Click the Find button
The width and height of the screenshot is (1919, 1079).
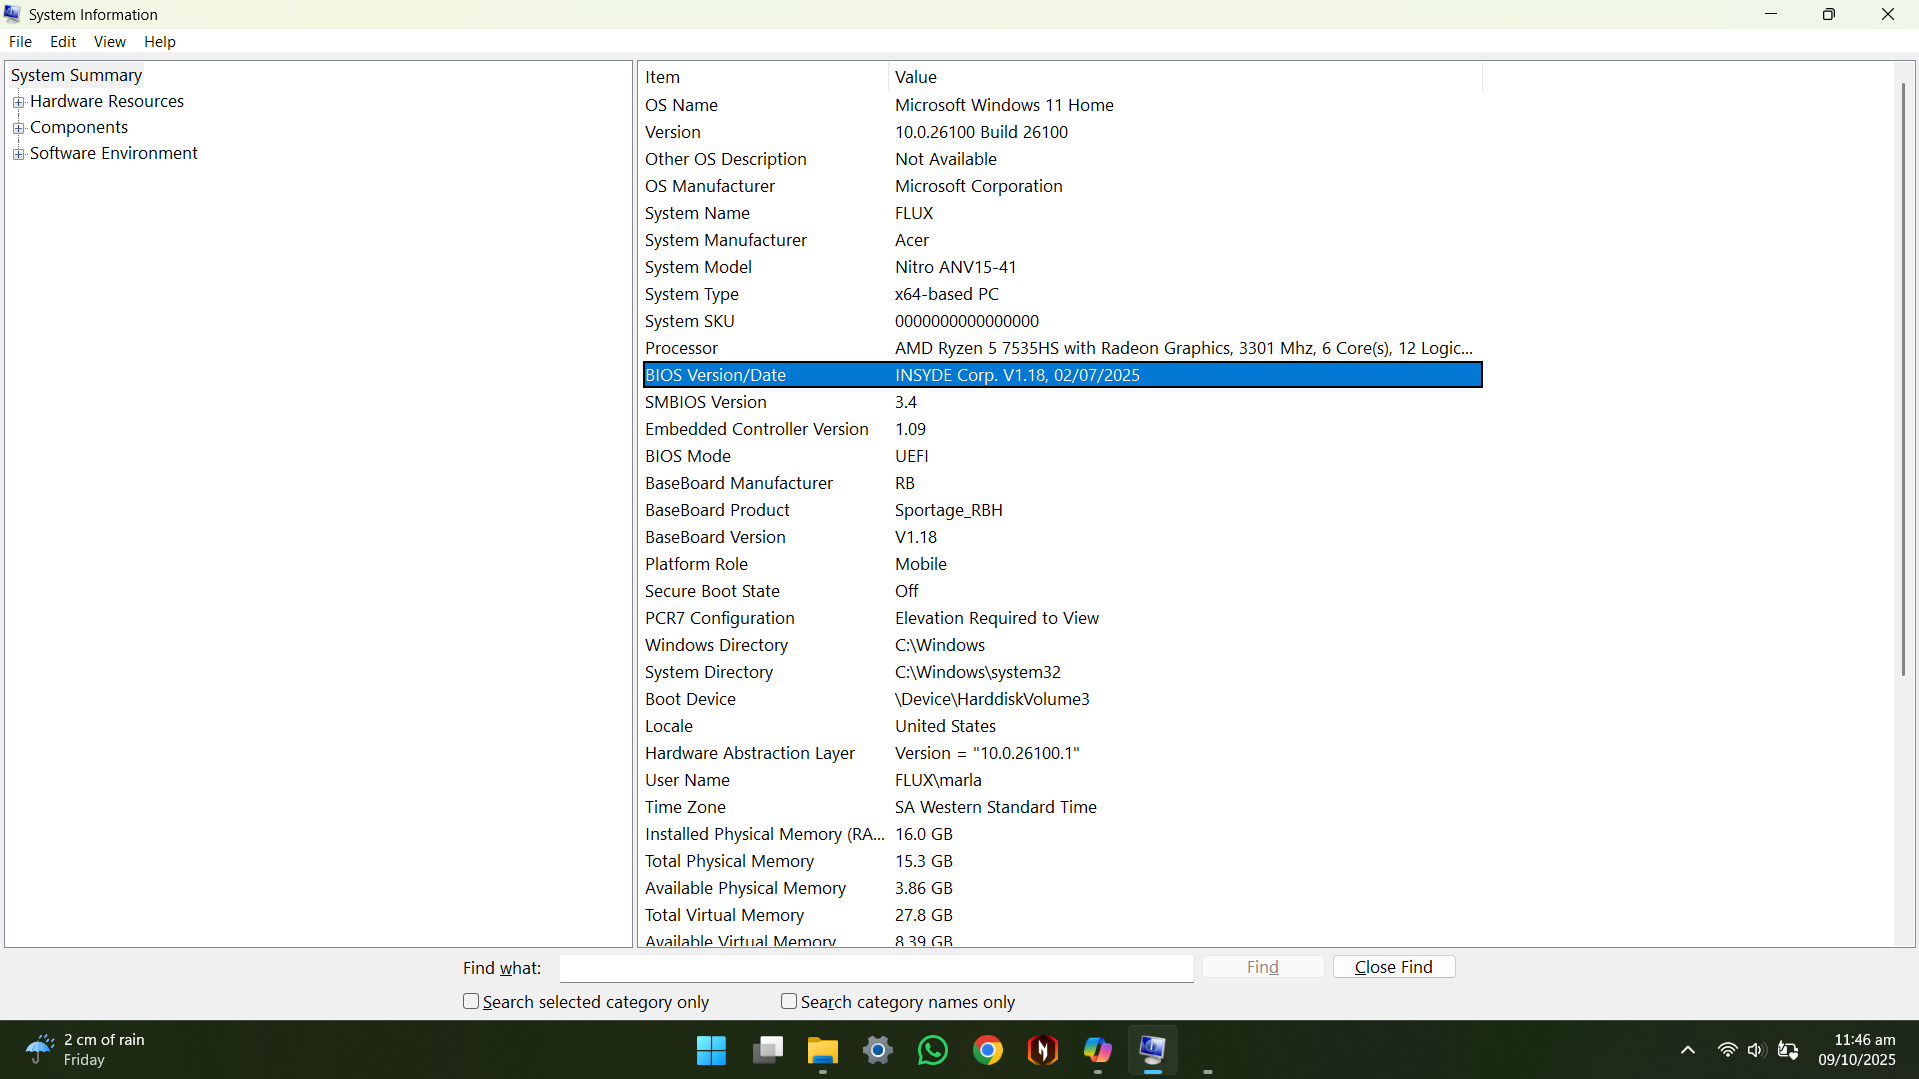coord(1263,967)
